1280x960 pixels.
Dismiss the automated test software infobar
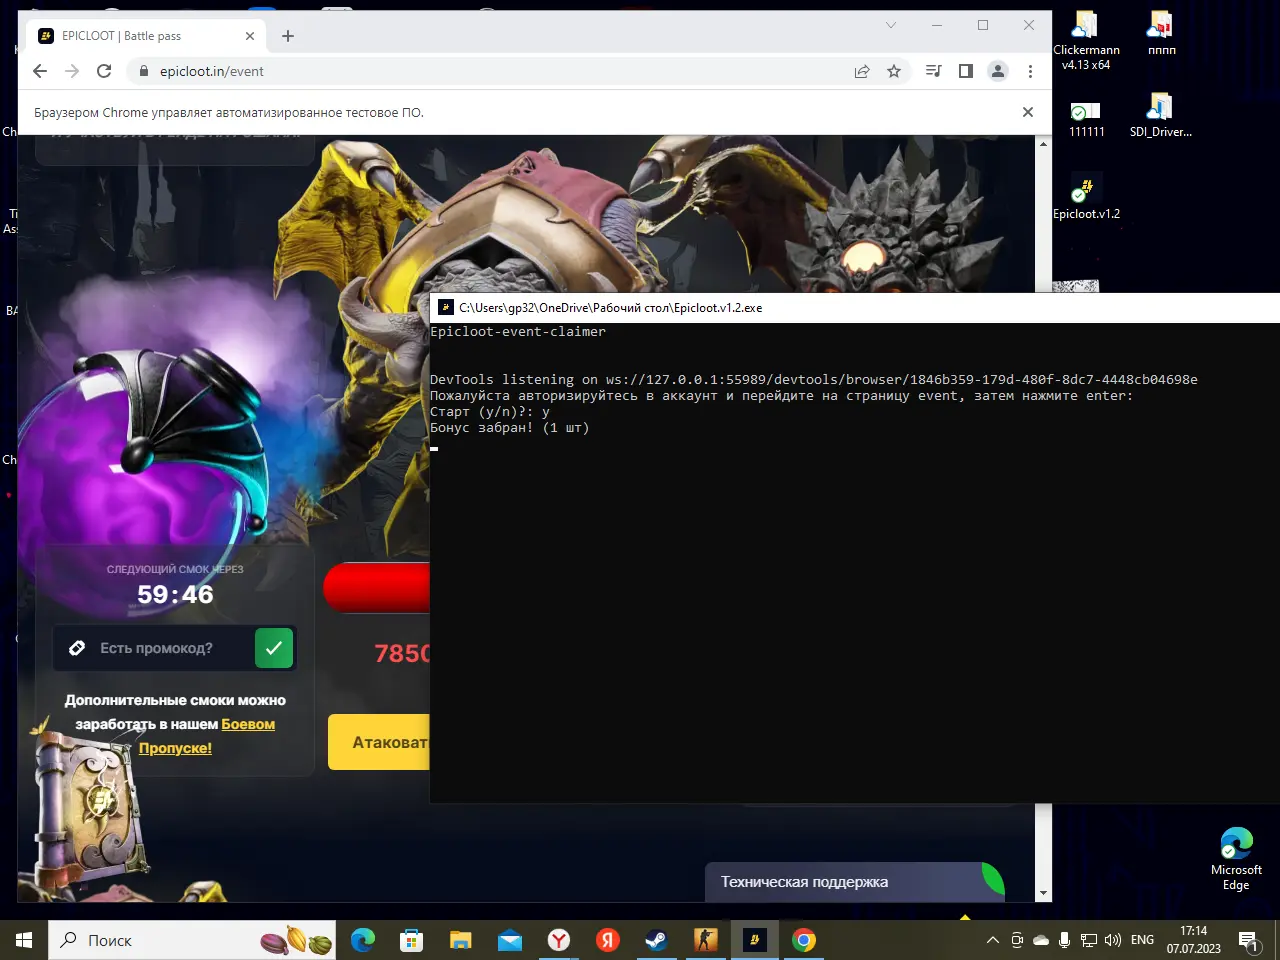click(x=1028, y=112)
